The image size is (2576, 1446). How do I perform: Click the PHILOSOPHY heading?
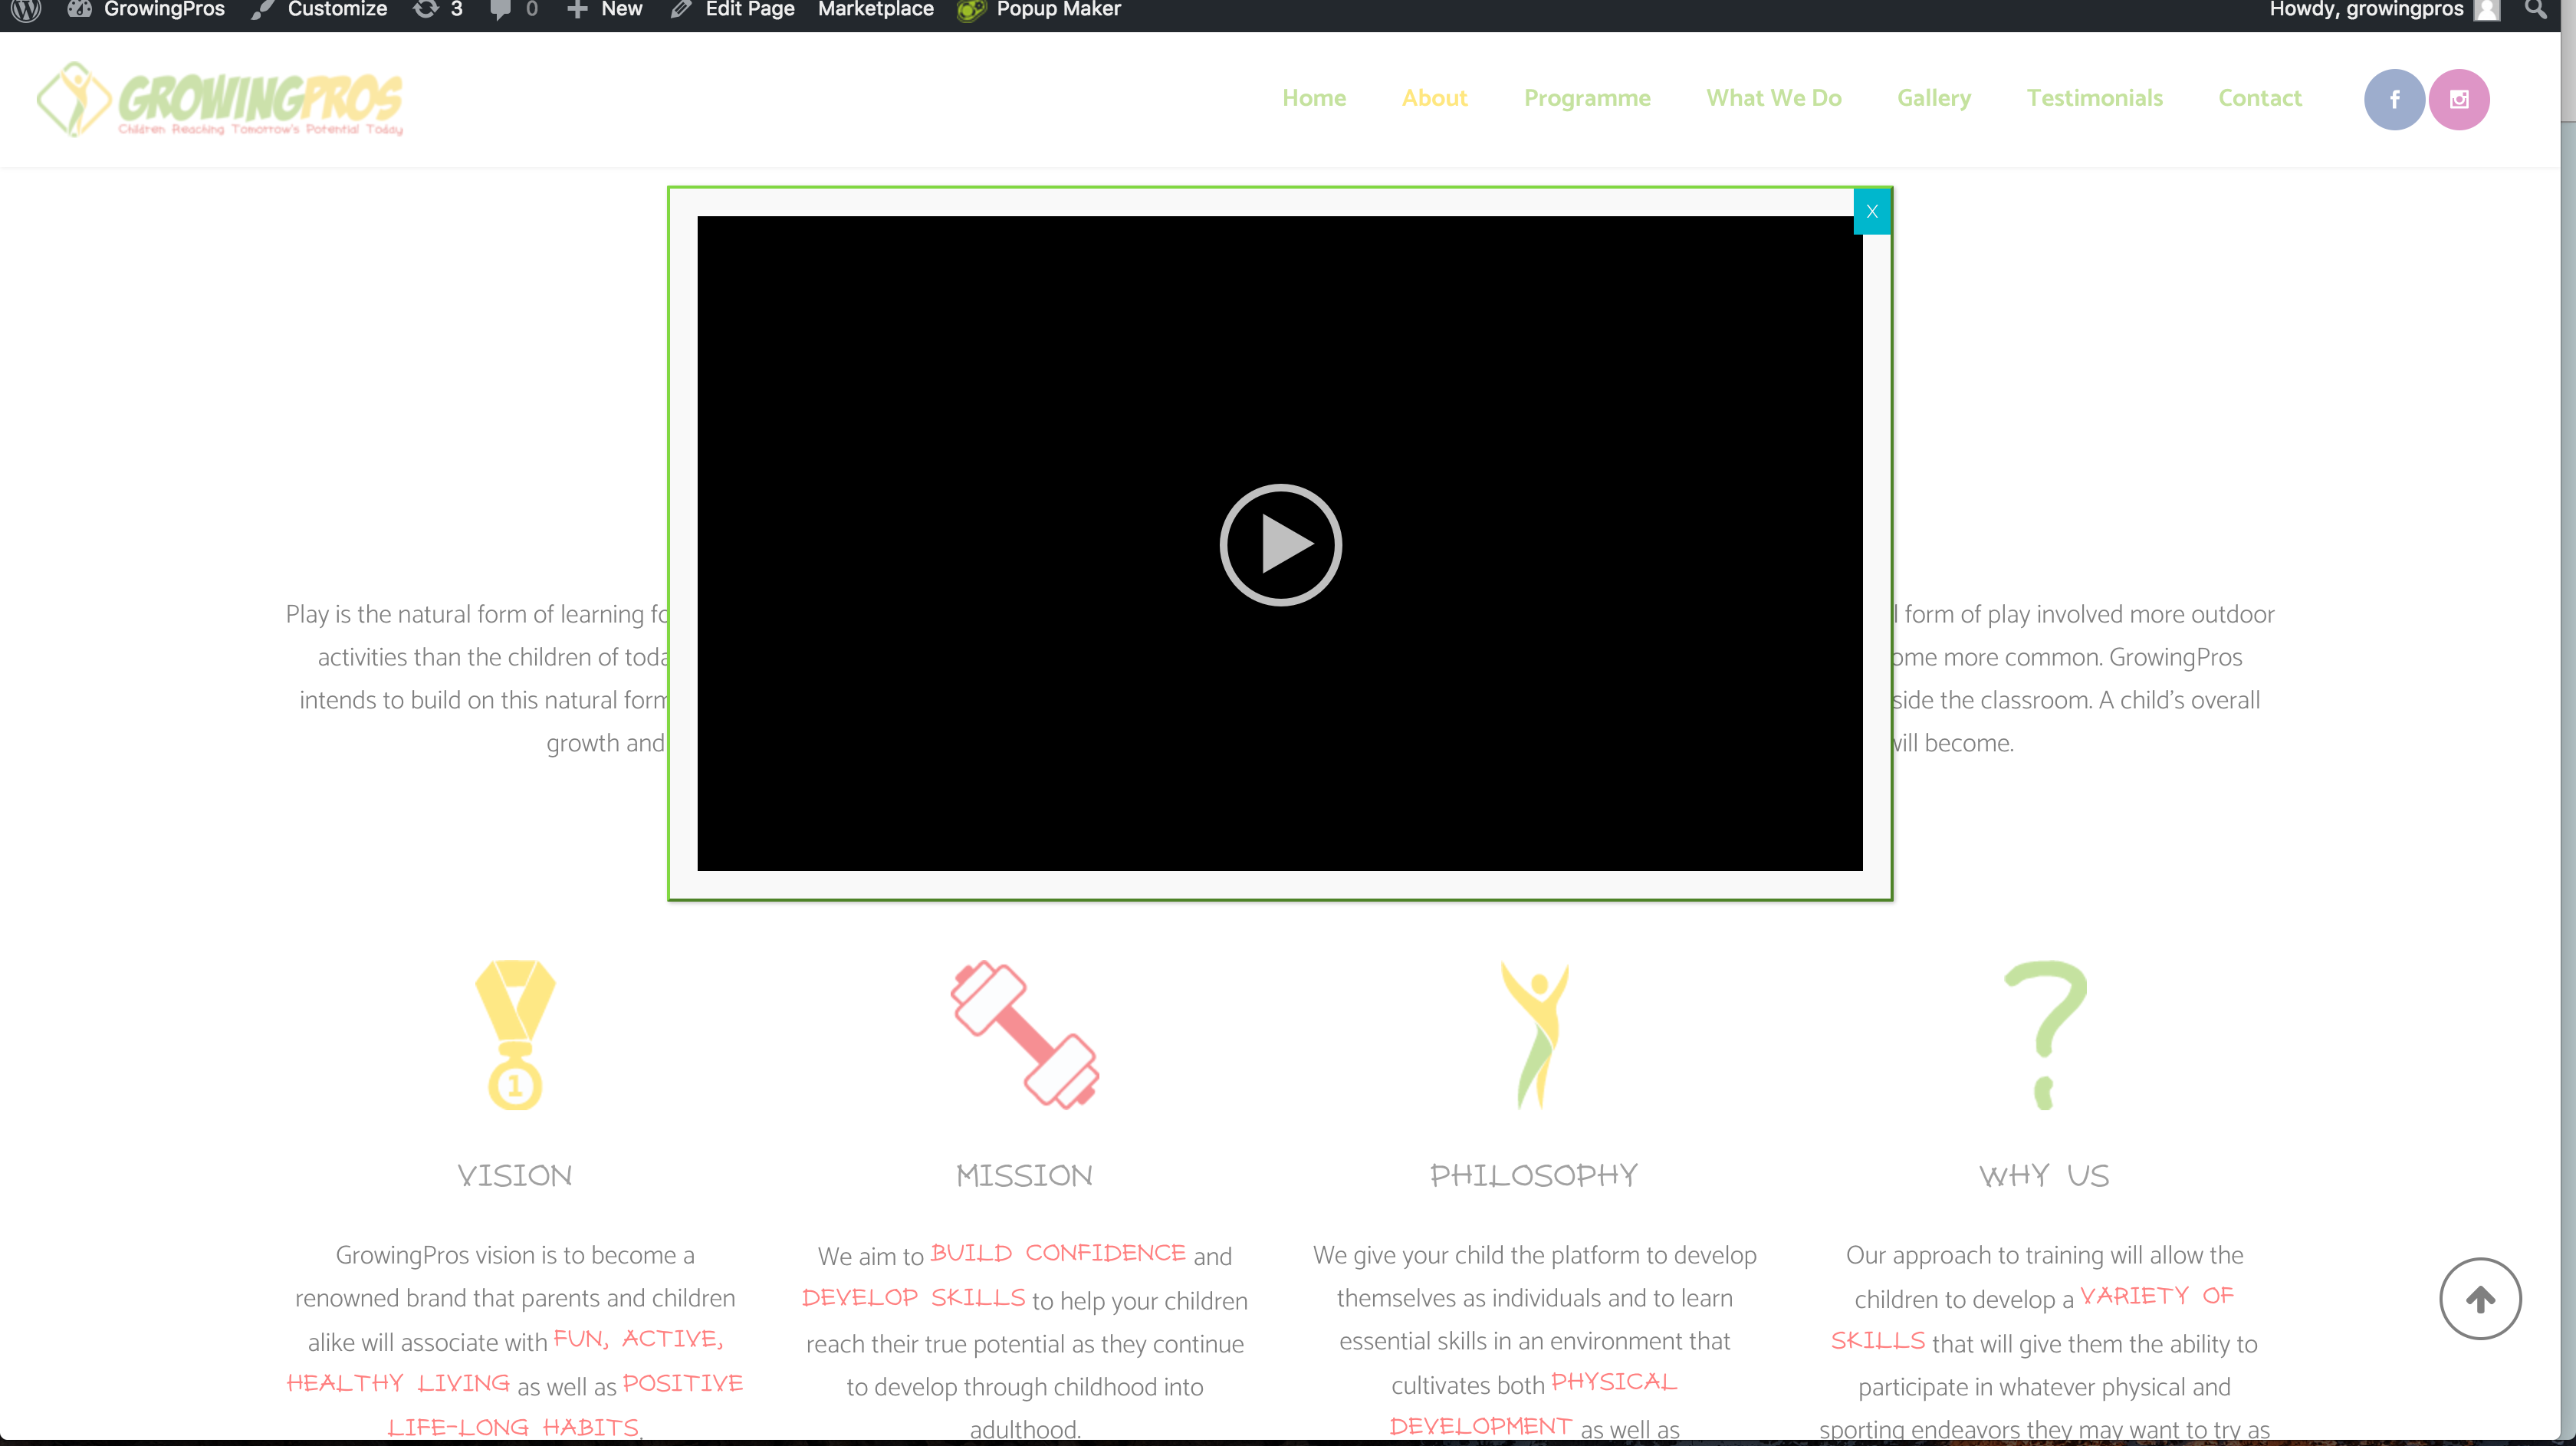[1534, 1175]
